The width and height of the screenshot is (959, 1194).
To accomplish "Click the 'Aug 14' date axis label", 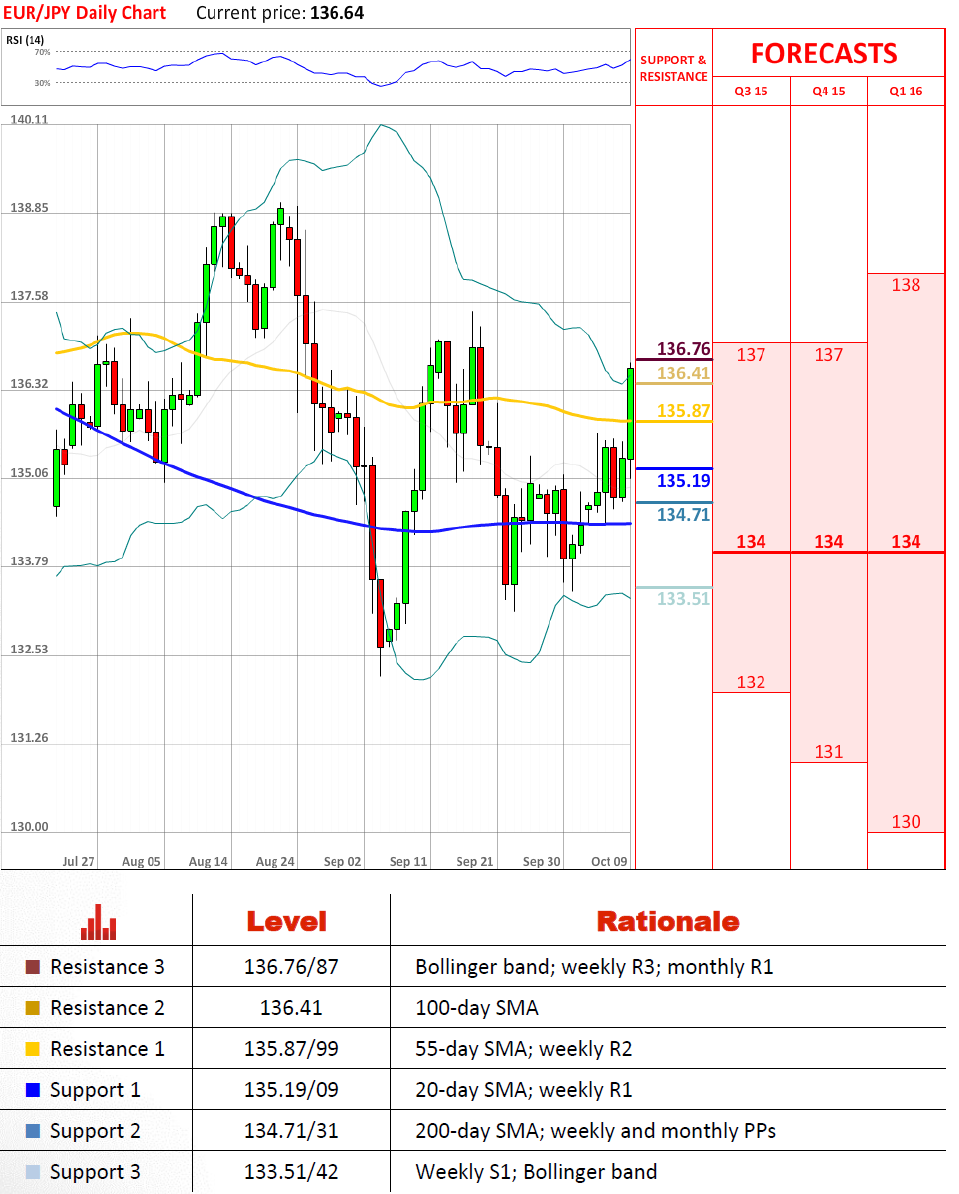I will (x=208, y=862).
